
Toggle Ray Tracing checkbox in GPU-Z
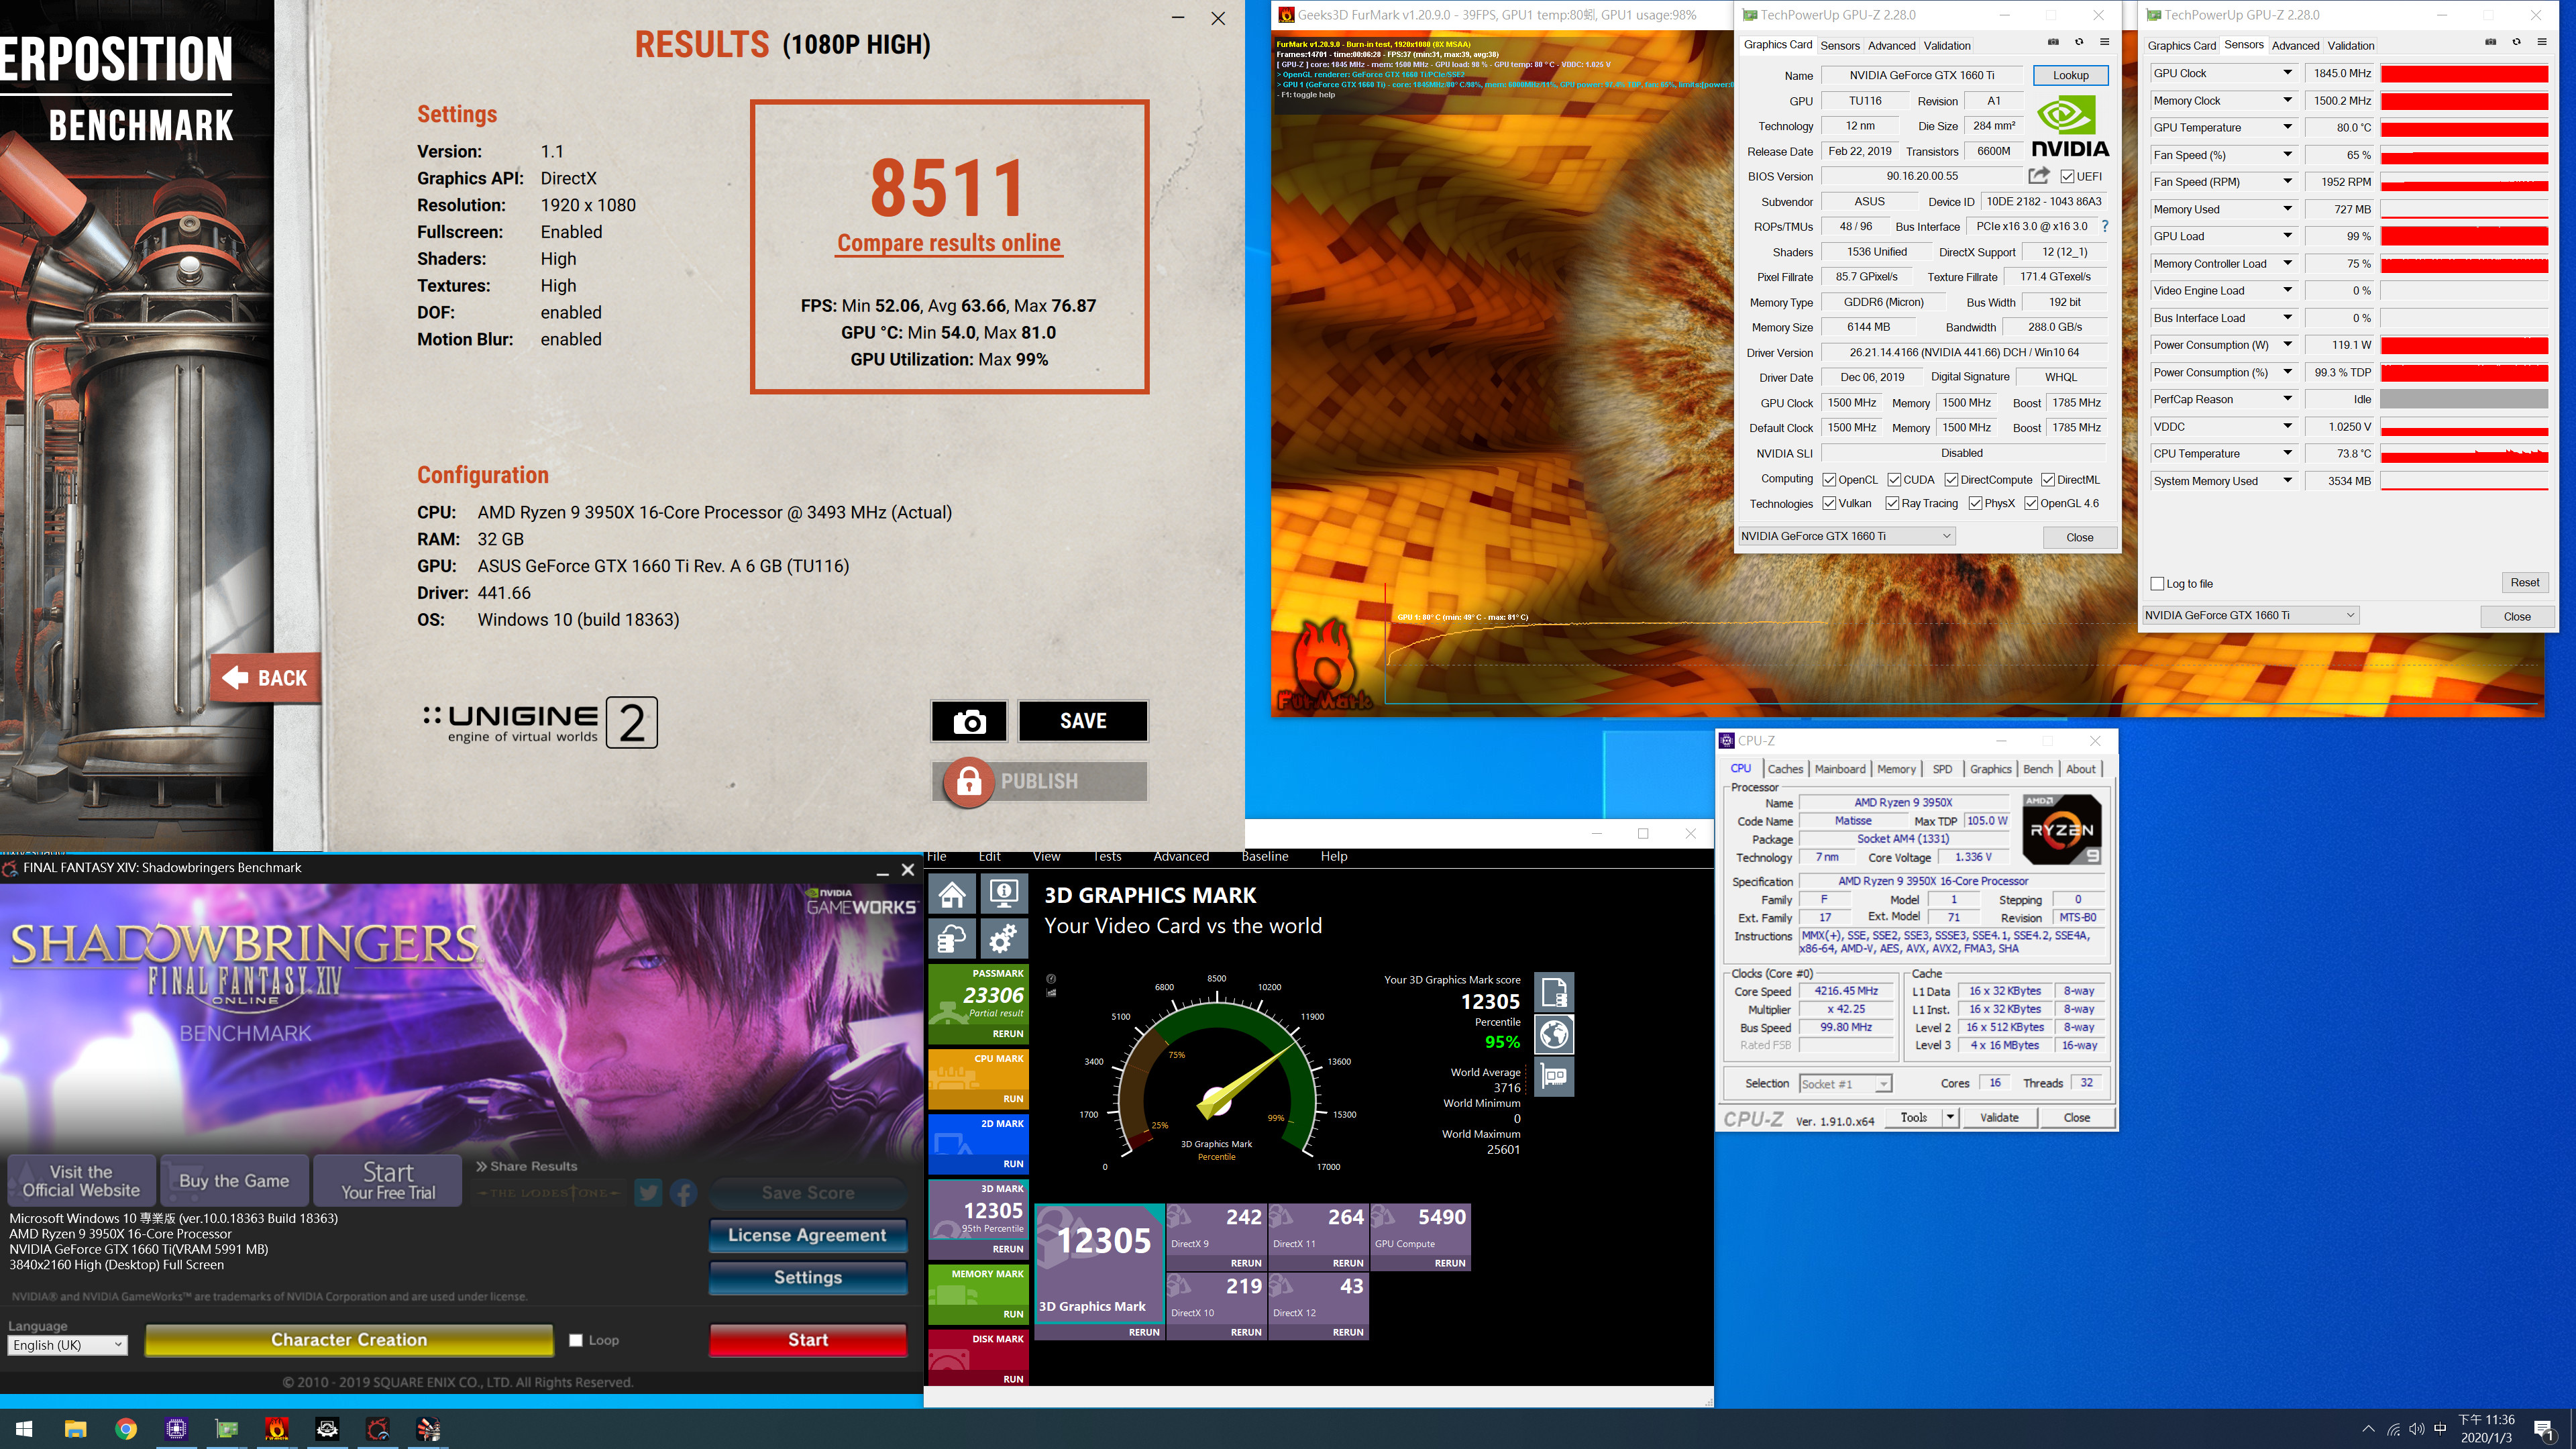(1892, 504)
